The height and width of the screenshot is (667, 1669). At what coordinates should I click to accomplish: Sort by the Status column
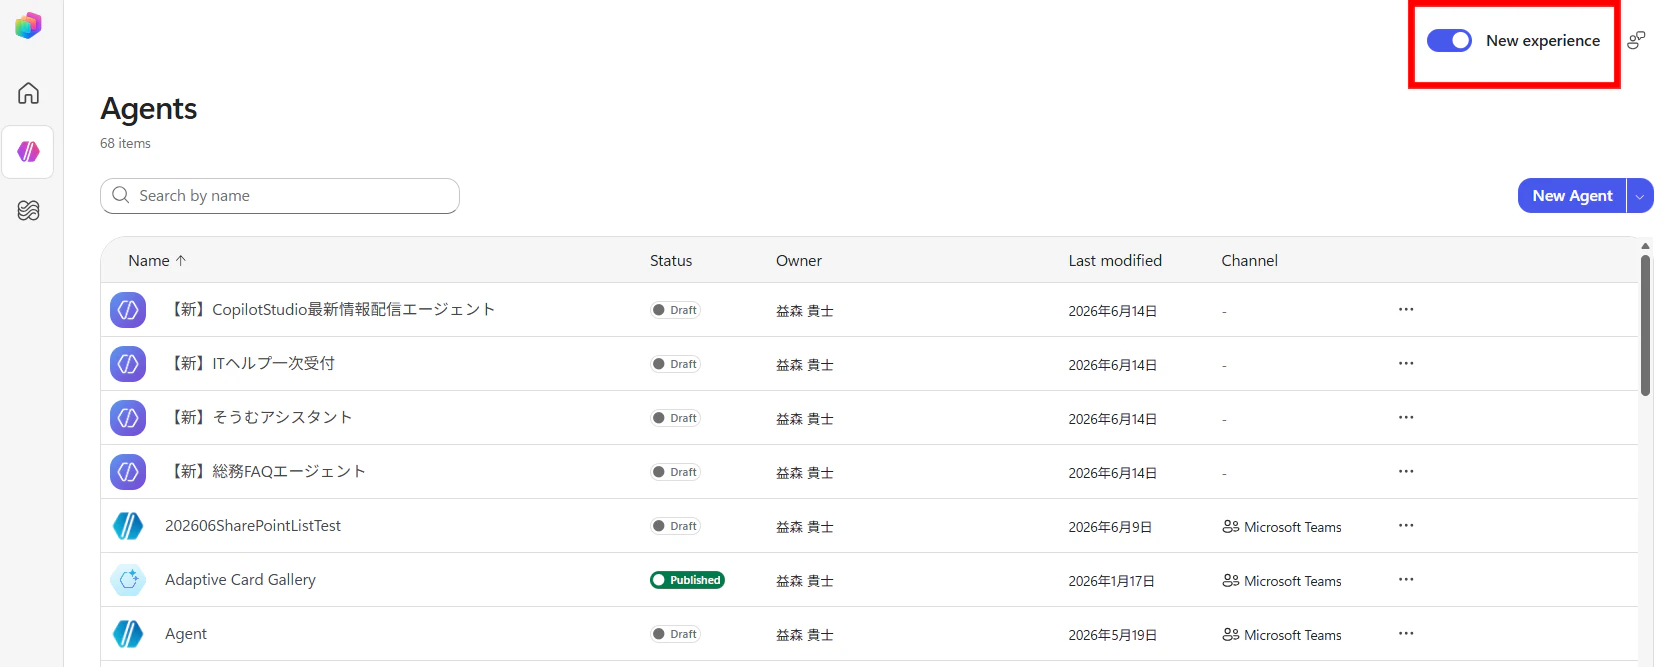(671, 260)
